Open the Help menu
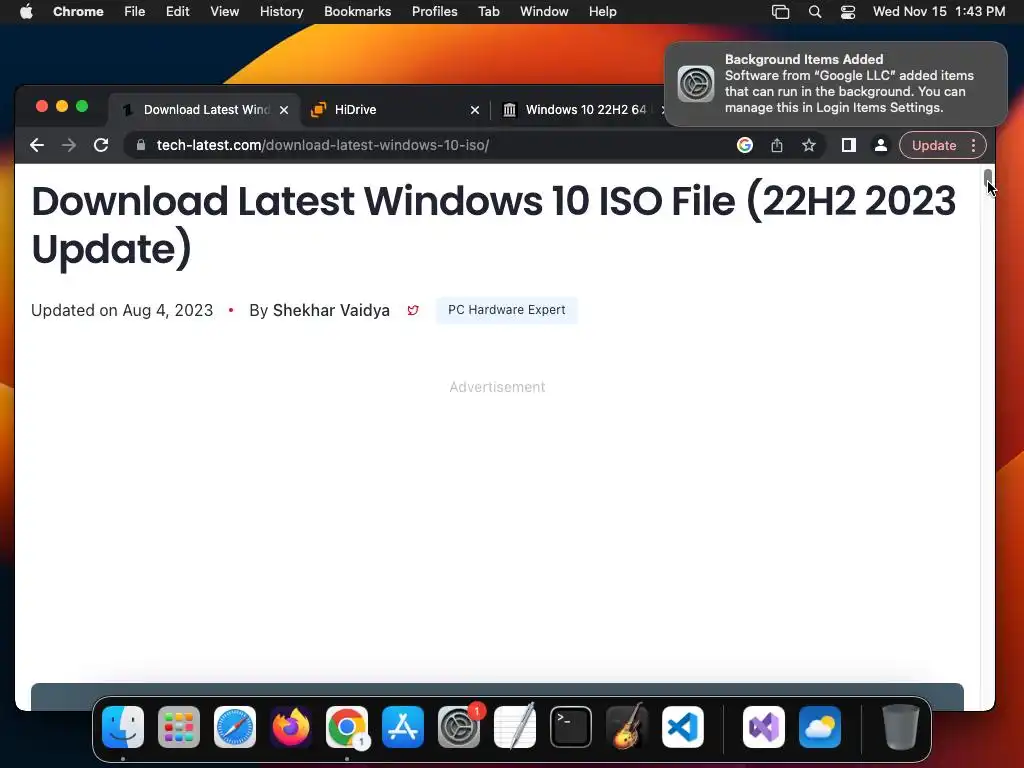1024x768 pixels. click(x=602, y=11)
